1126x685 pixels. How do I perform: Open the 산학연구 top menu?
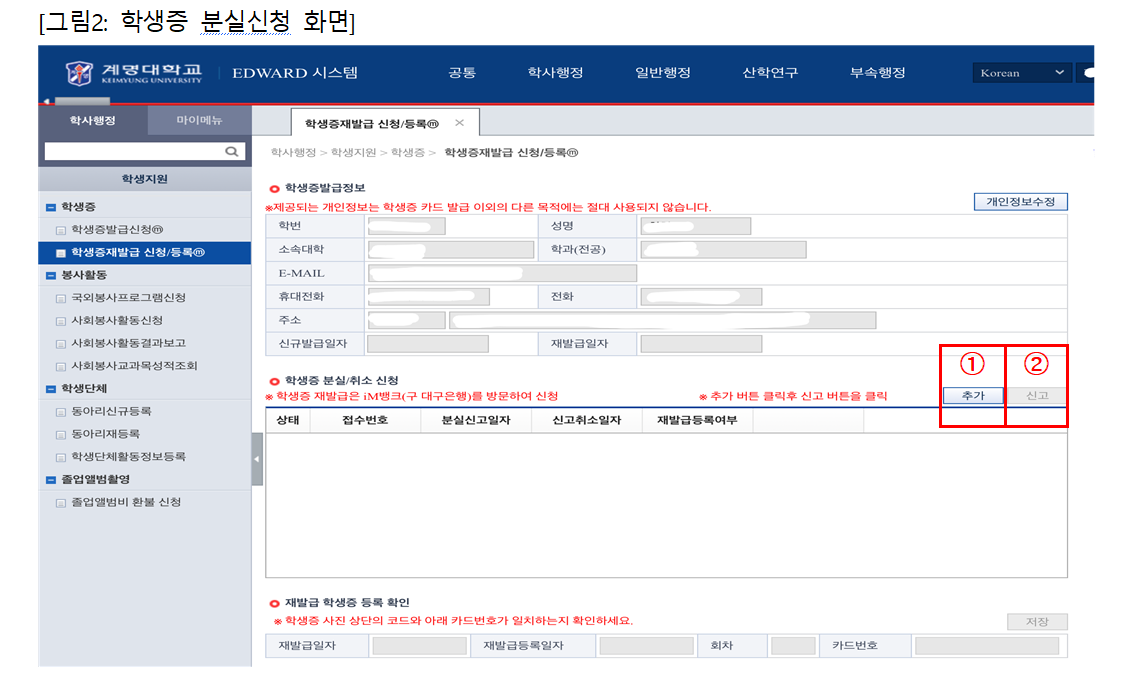tap(770, 73)
